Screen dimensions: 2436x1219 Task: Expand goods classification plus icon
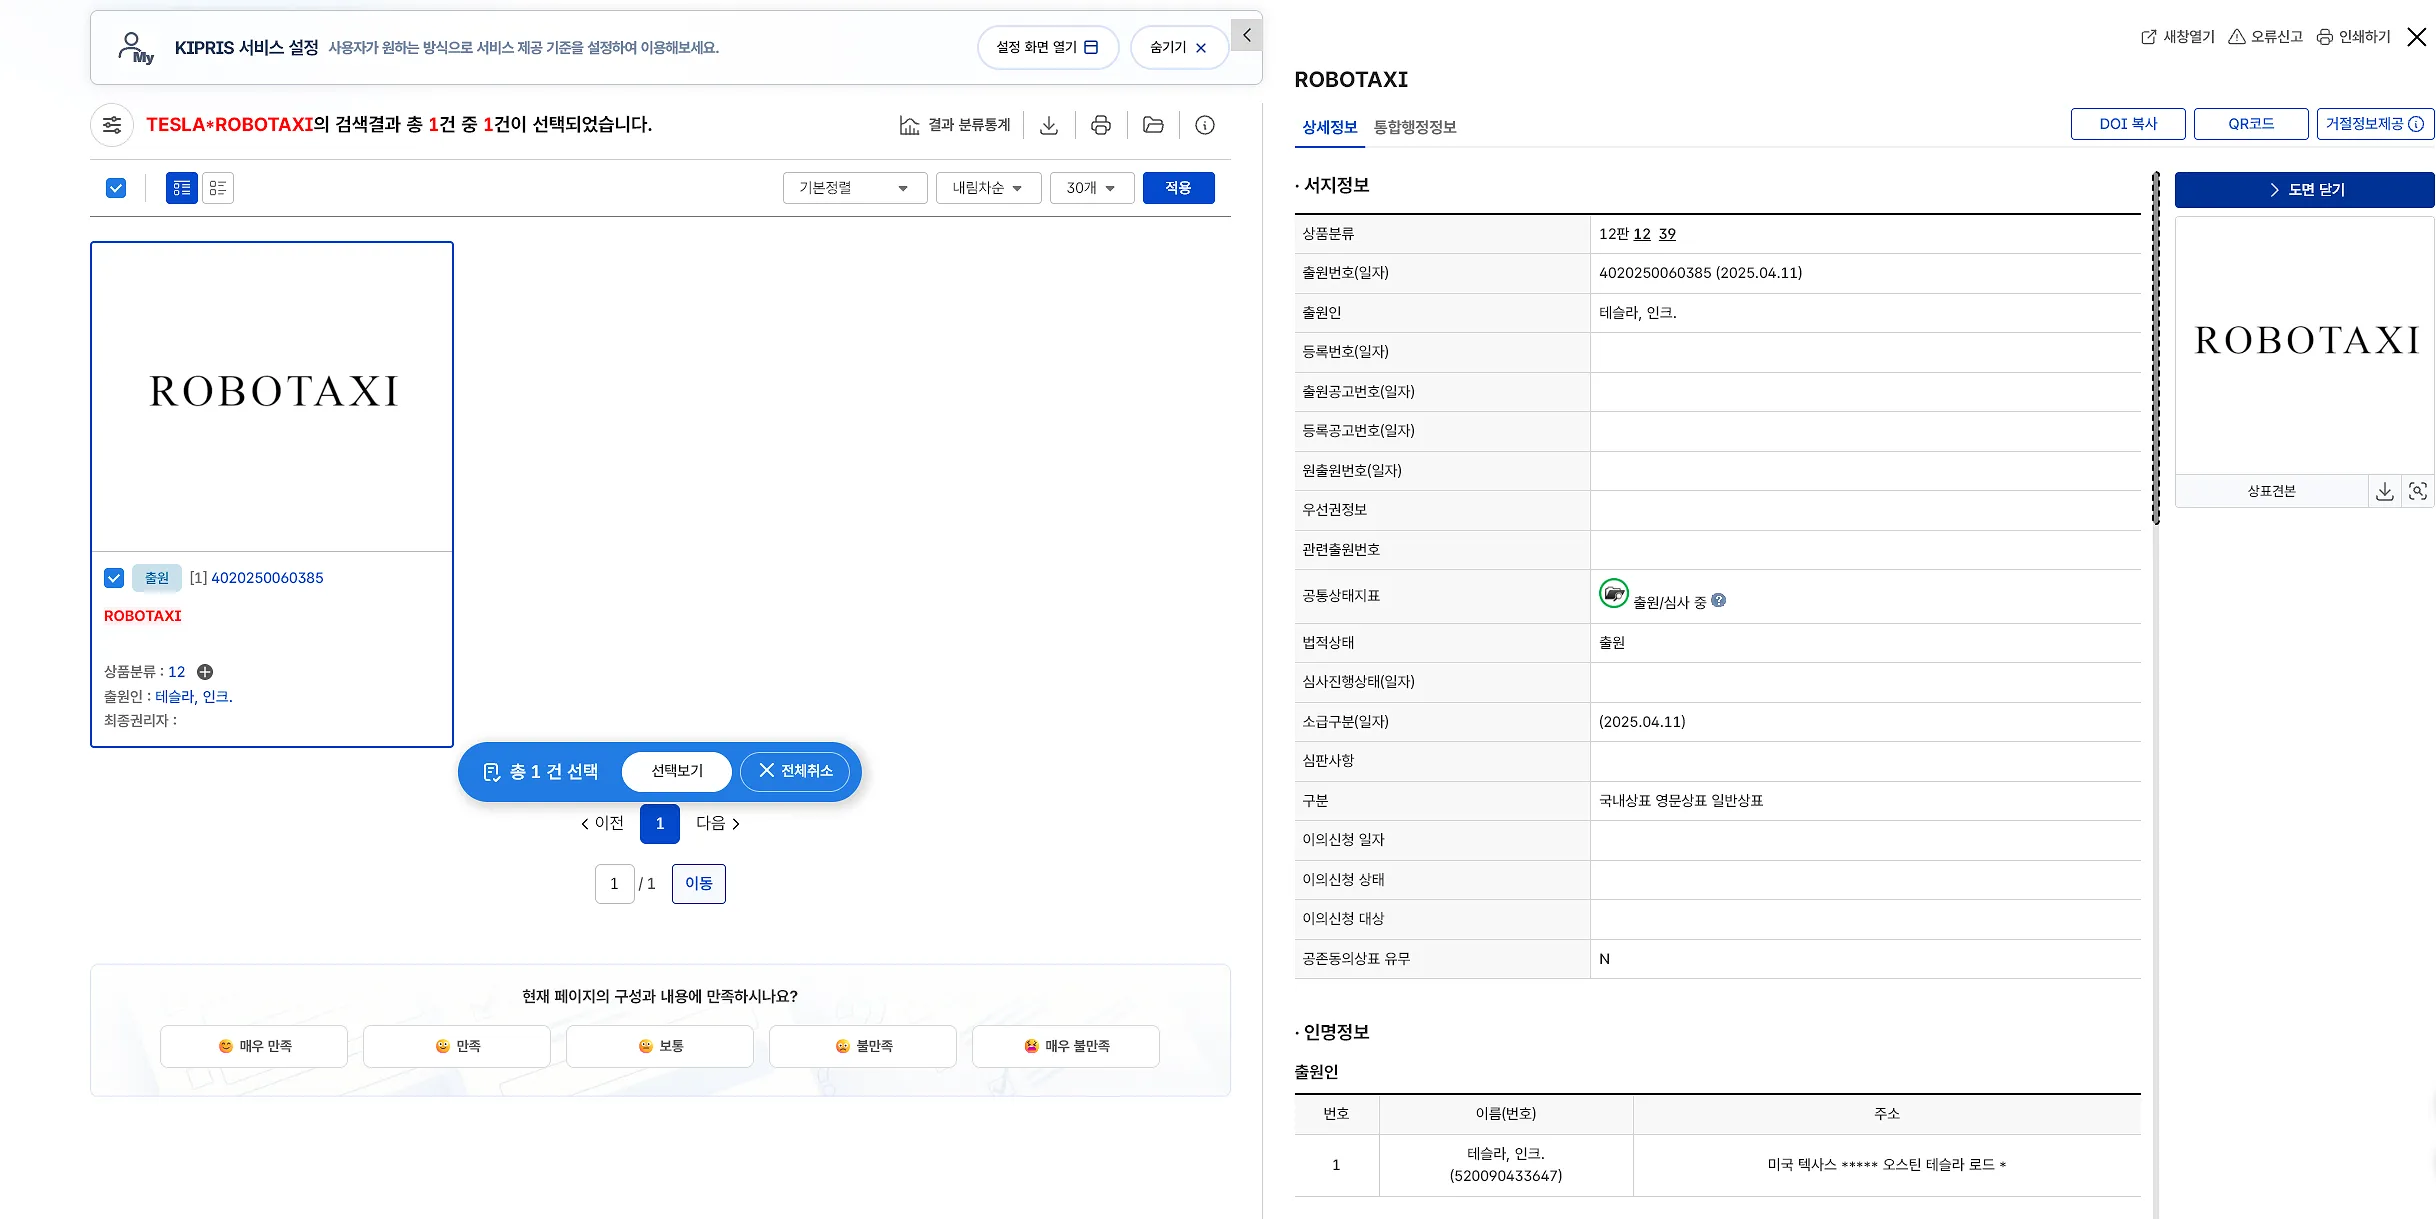(205, 672)
